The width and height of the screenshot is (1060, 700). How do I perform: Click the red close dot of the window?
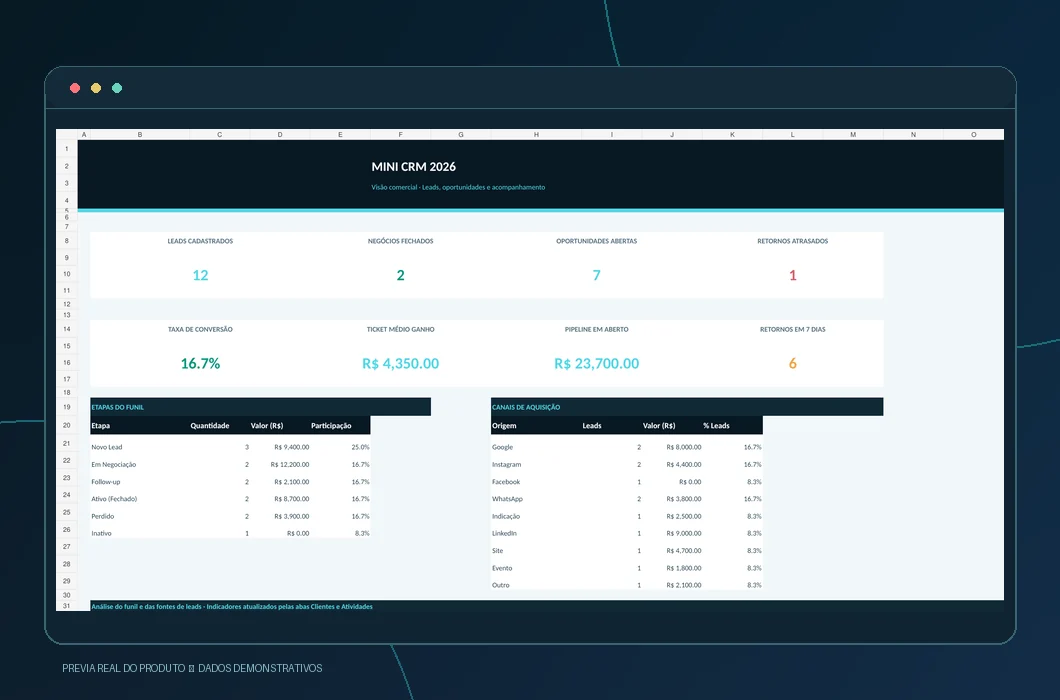75,88
